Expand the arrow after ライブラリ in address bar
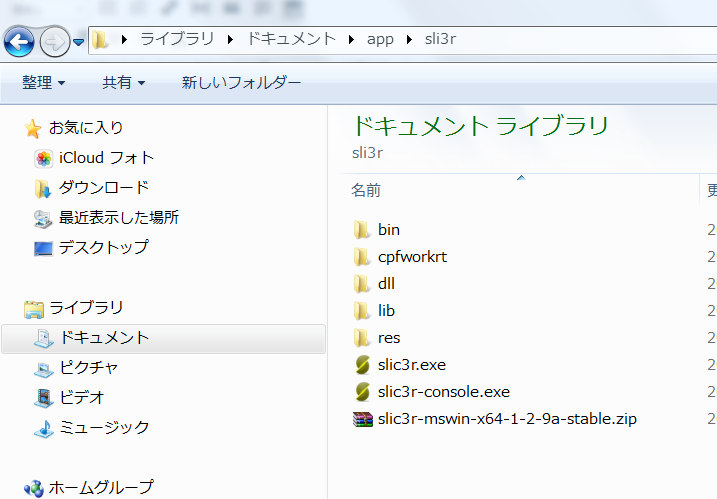Image resolution: width=717 pixels, height=499 pixels. point(230,40)
